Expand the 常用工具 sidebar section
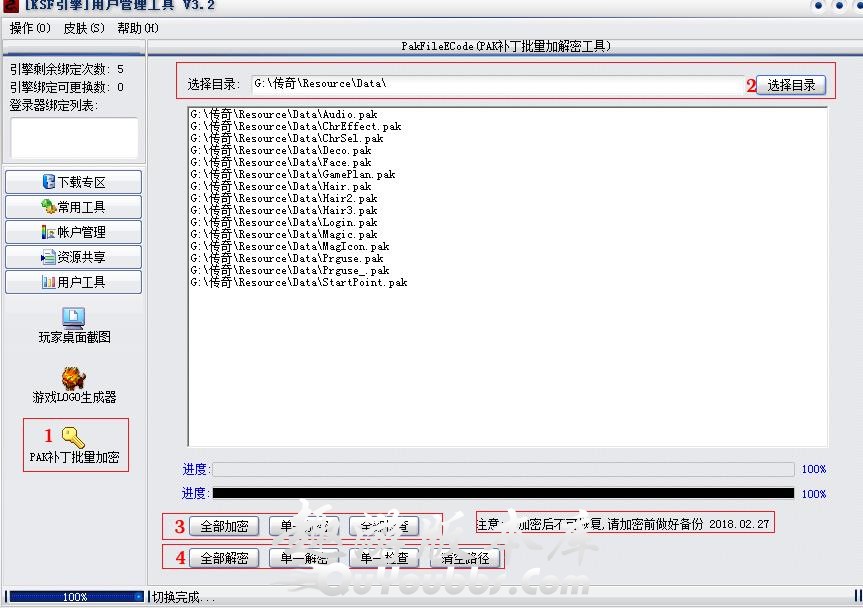This screenshot has height=608, width=863. point(73,207)
